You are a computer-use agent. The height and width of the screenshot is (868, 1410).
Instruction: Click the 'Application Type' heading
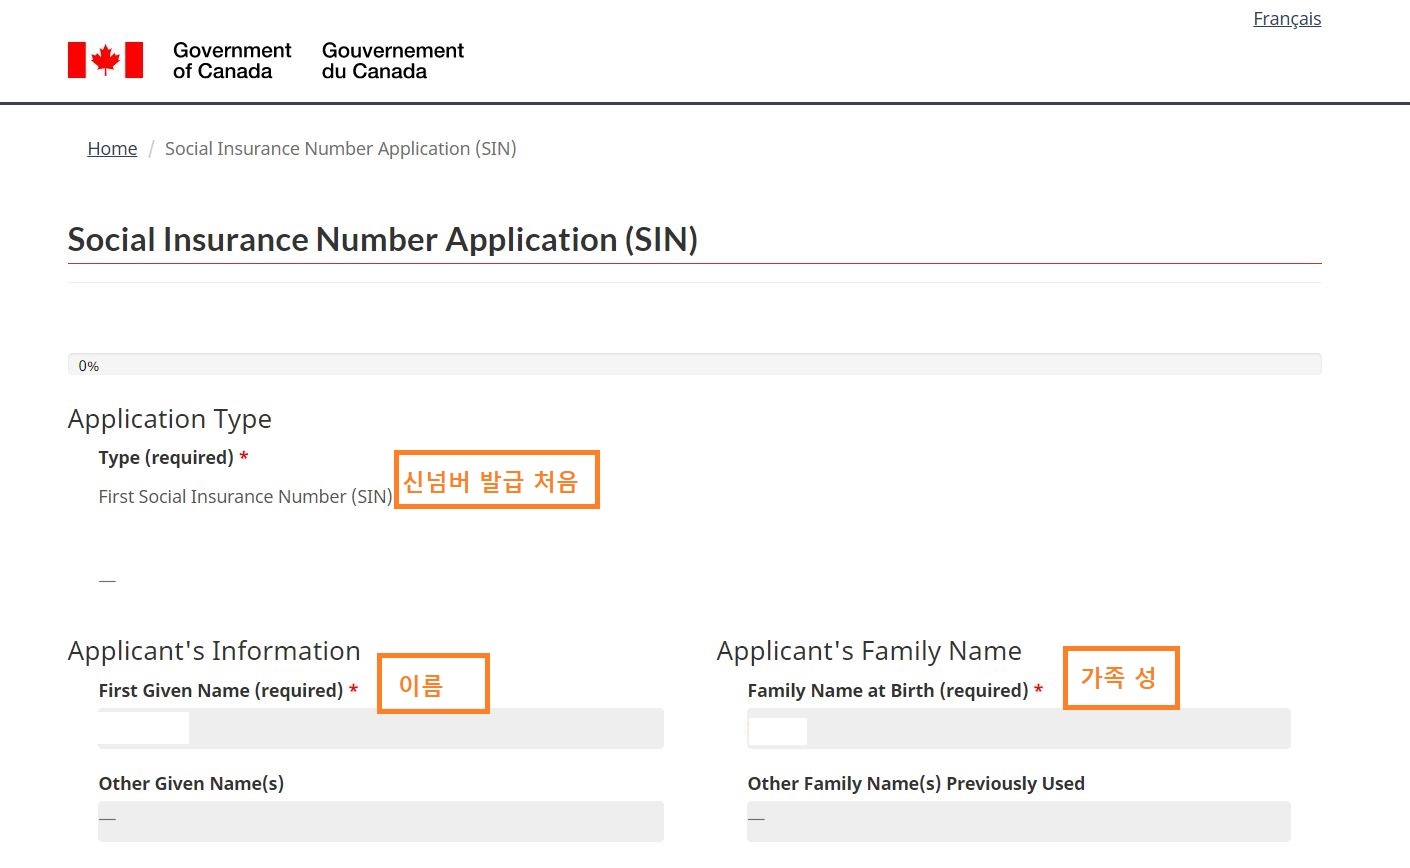[x=170, y=419]
